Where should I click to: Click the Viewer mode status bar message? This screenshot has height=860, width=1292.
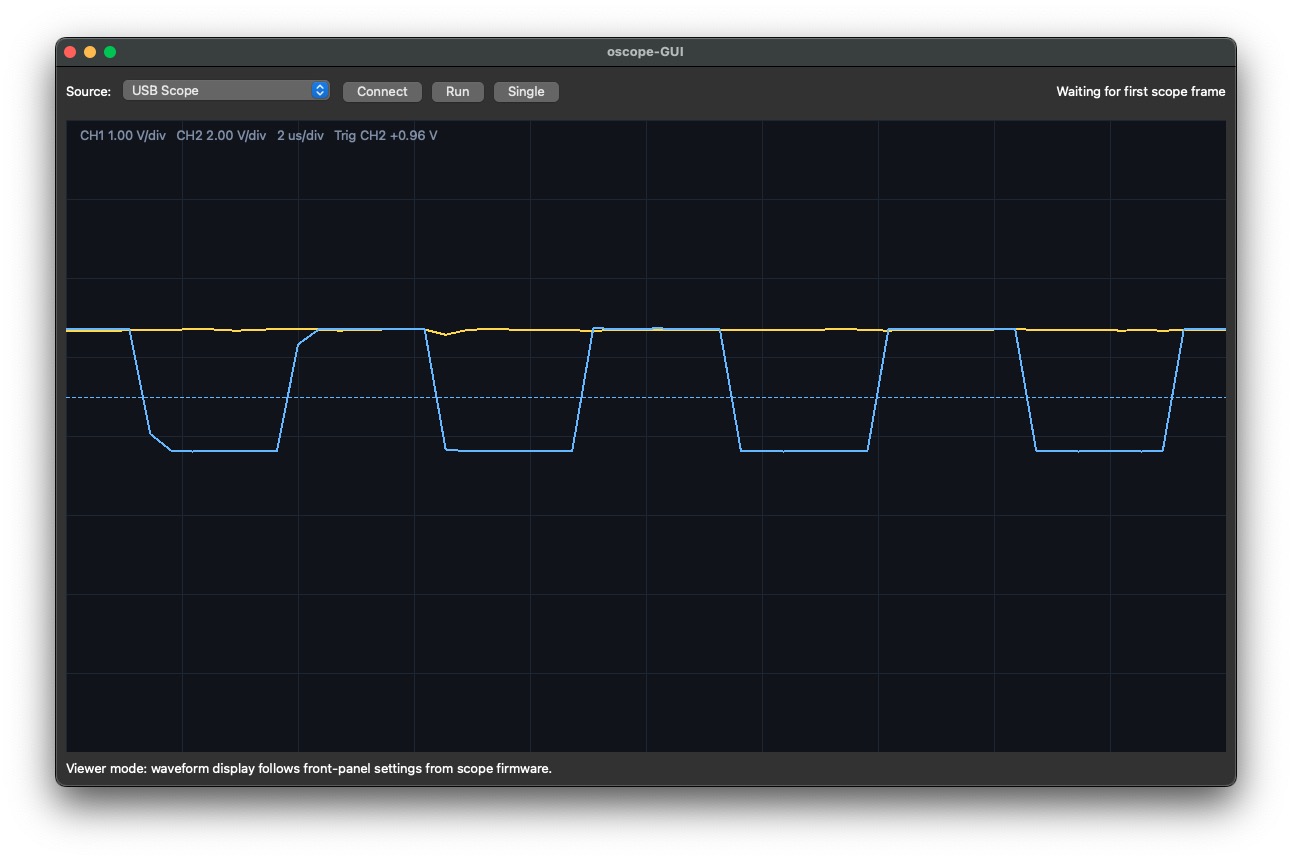pos(309,769)
